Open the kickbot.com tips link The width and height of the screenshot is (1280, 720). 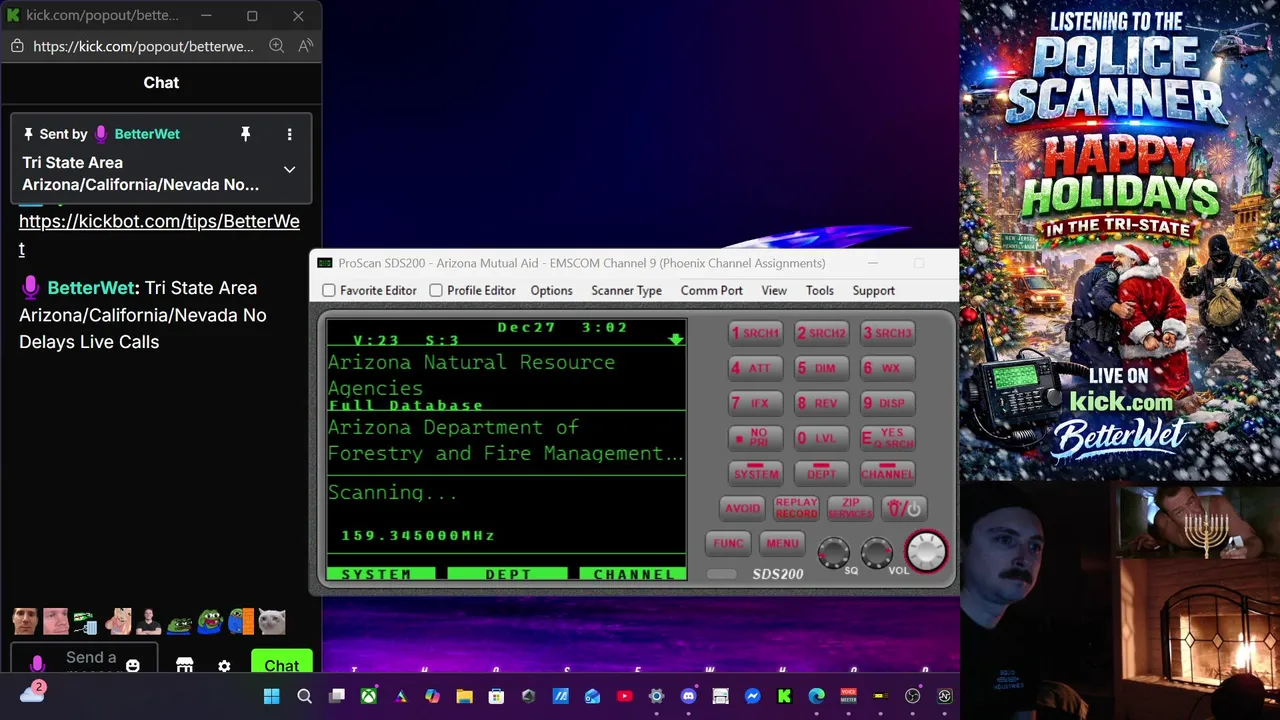tap(159, 234)
